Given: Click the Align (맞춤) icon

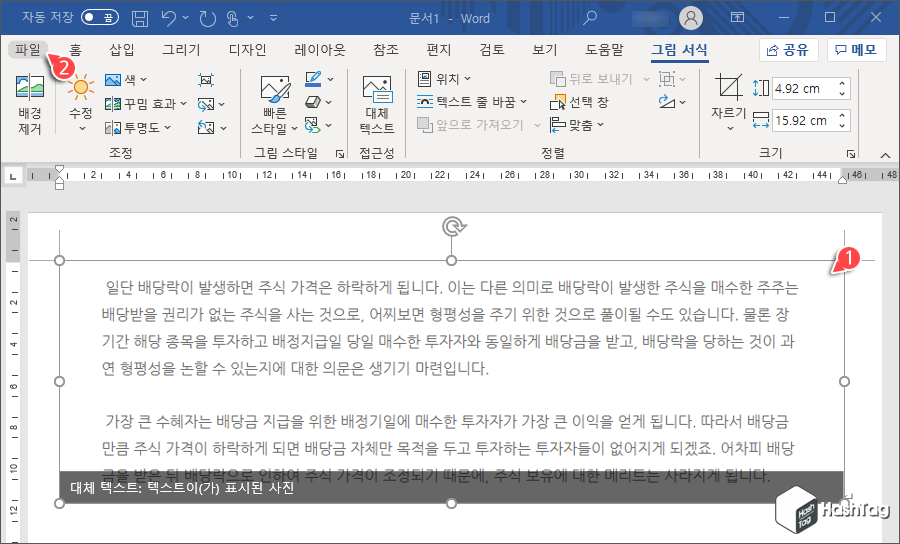Looking at the screenshot, I should point(557,125).
